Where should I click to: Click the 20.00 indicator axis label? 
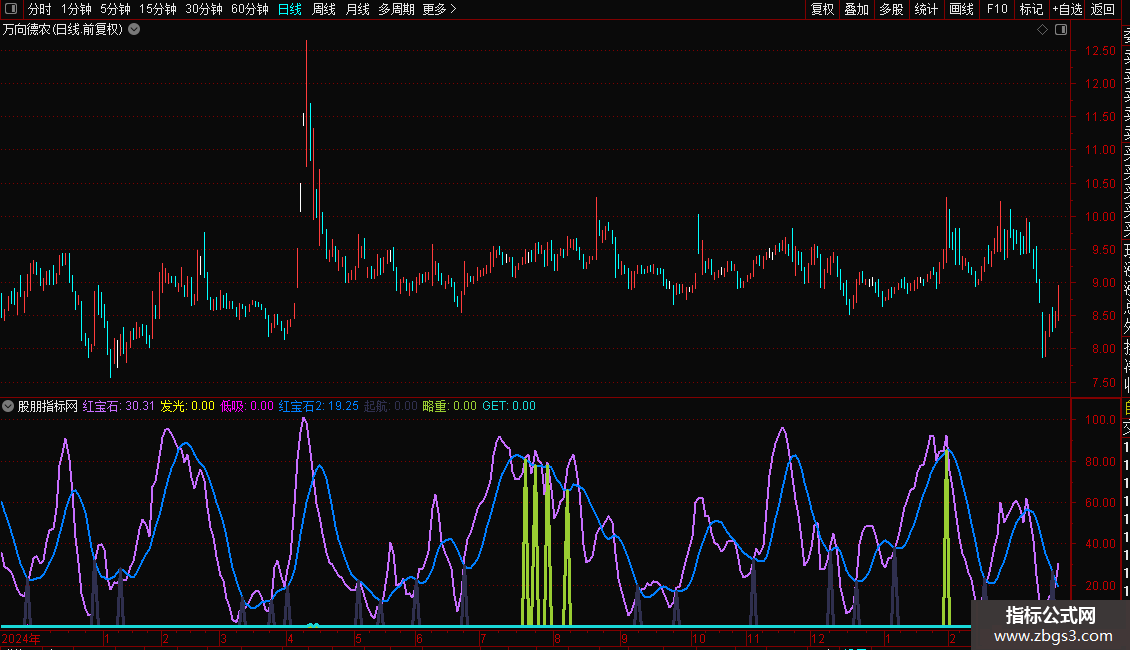click(x=1100, y=585)
